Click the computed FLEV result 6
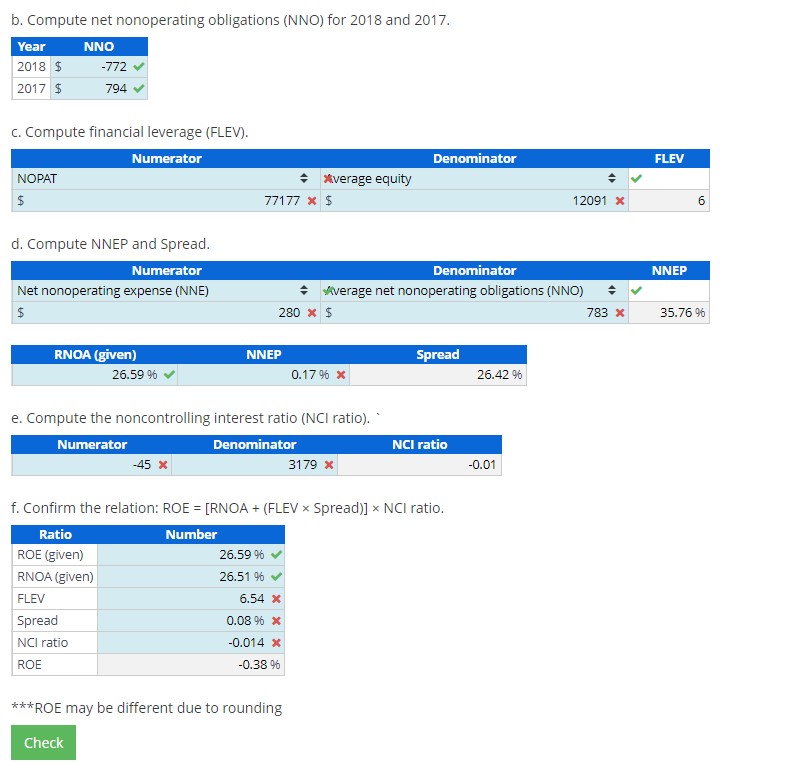Image resolution: width=791 pixels, height=762 pixels. coord(669,201)
